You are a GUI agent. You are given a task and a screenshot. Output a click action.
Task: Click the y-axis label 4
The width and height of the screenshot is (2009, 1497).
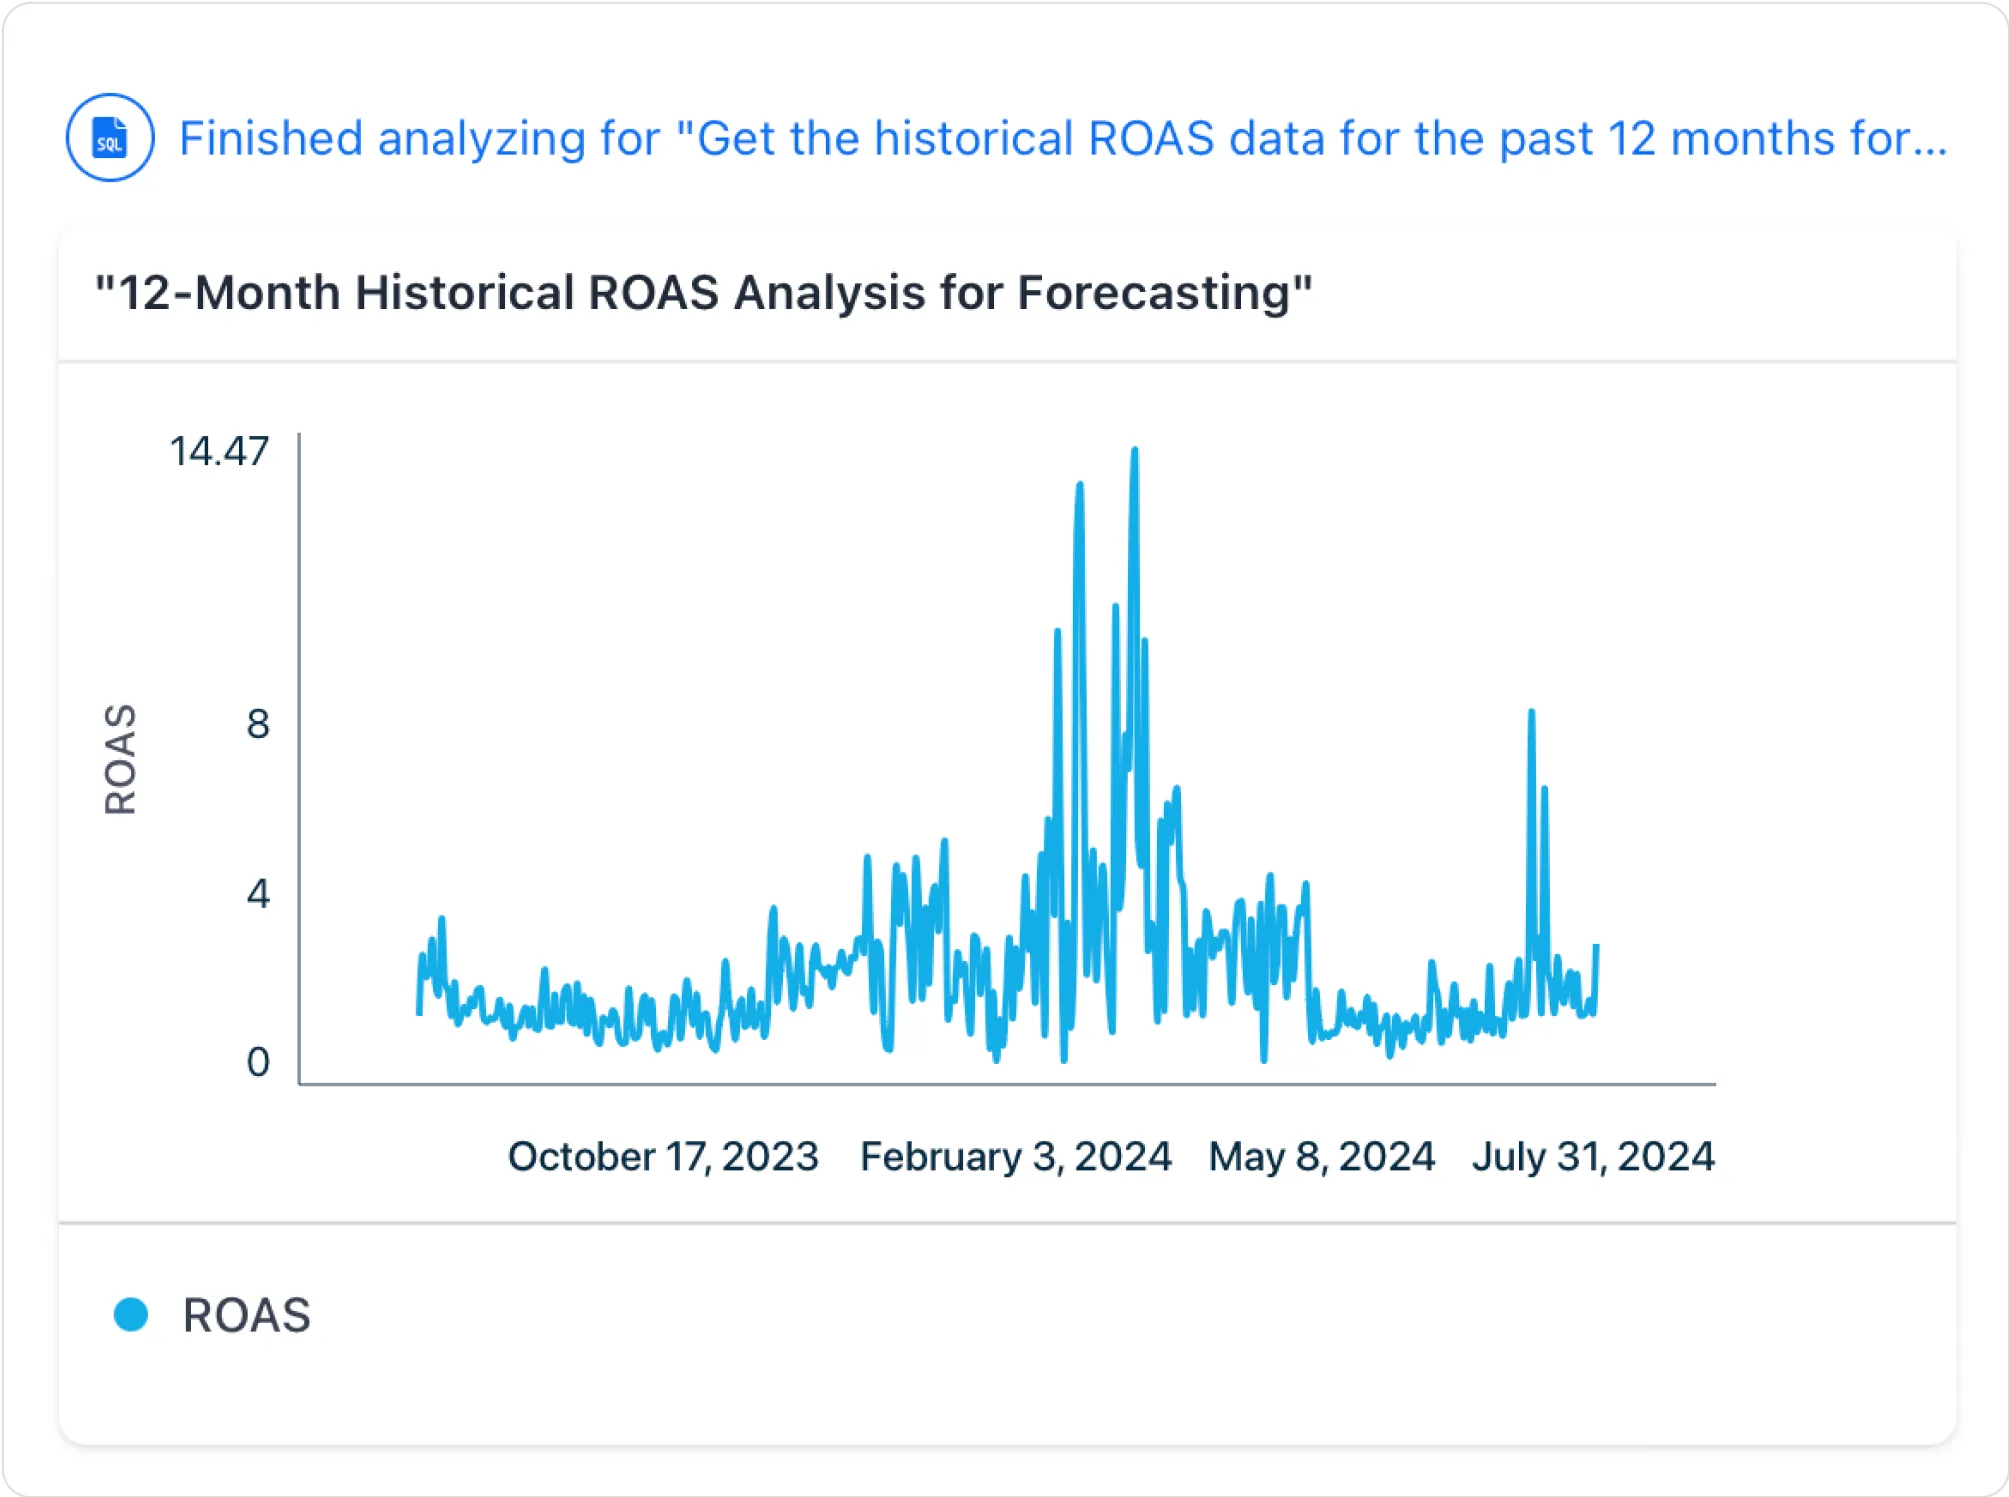coord(258,893)
